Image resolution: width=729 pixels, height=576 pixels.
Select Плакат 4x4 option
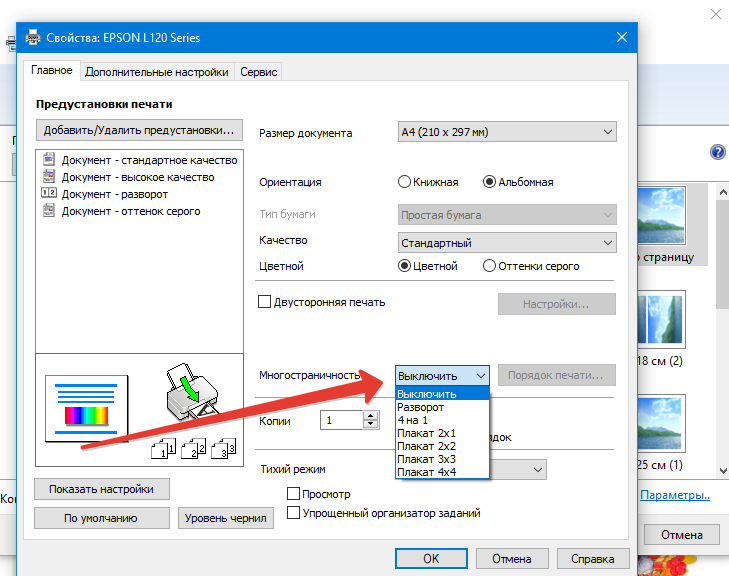coord(442,472)
